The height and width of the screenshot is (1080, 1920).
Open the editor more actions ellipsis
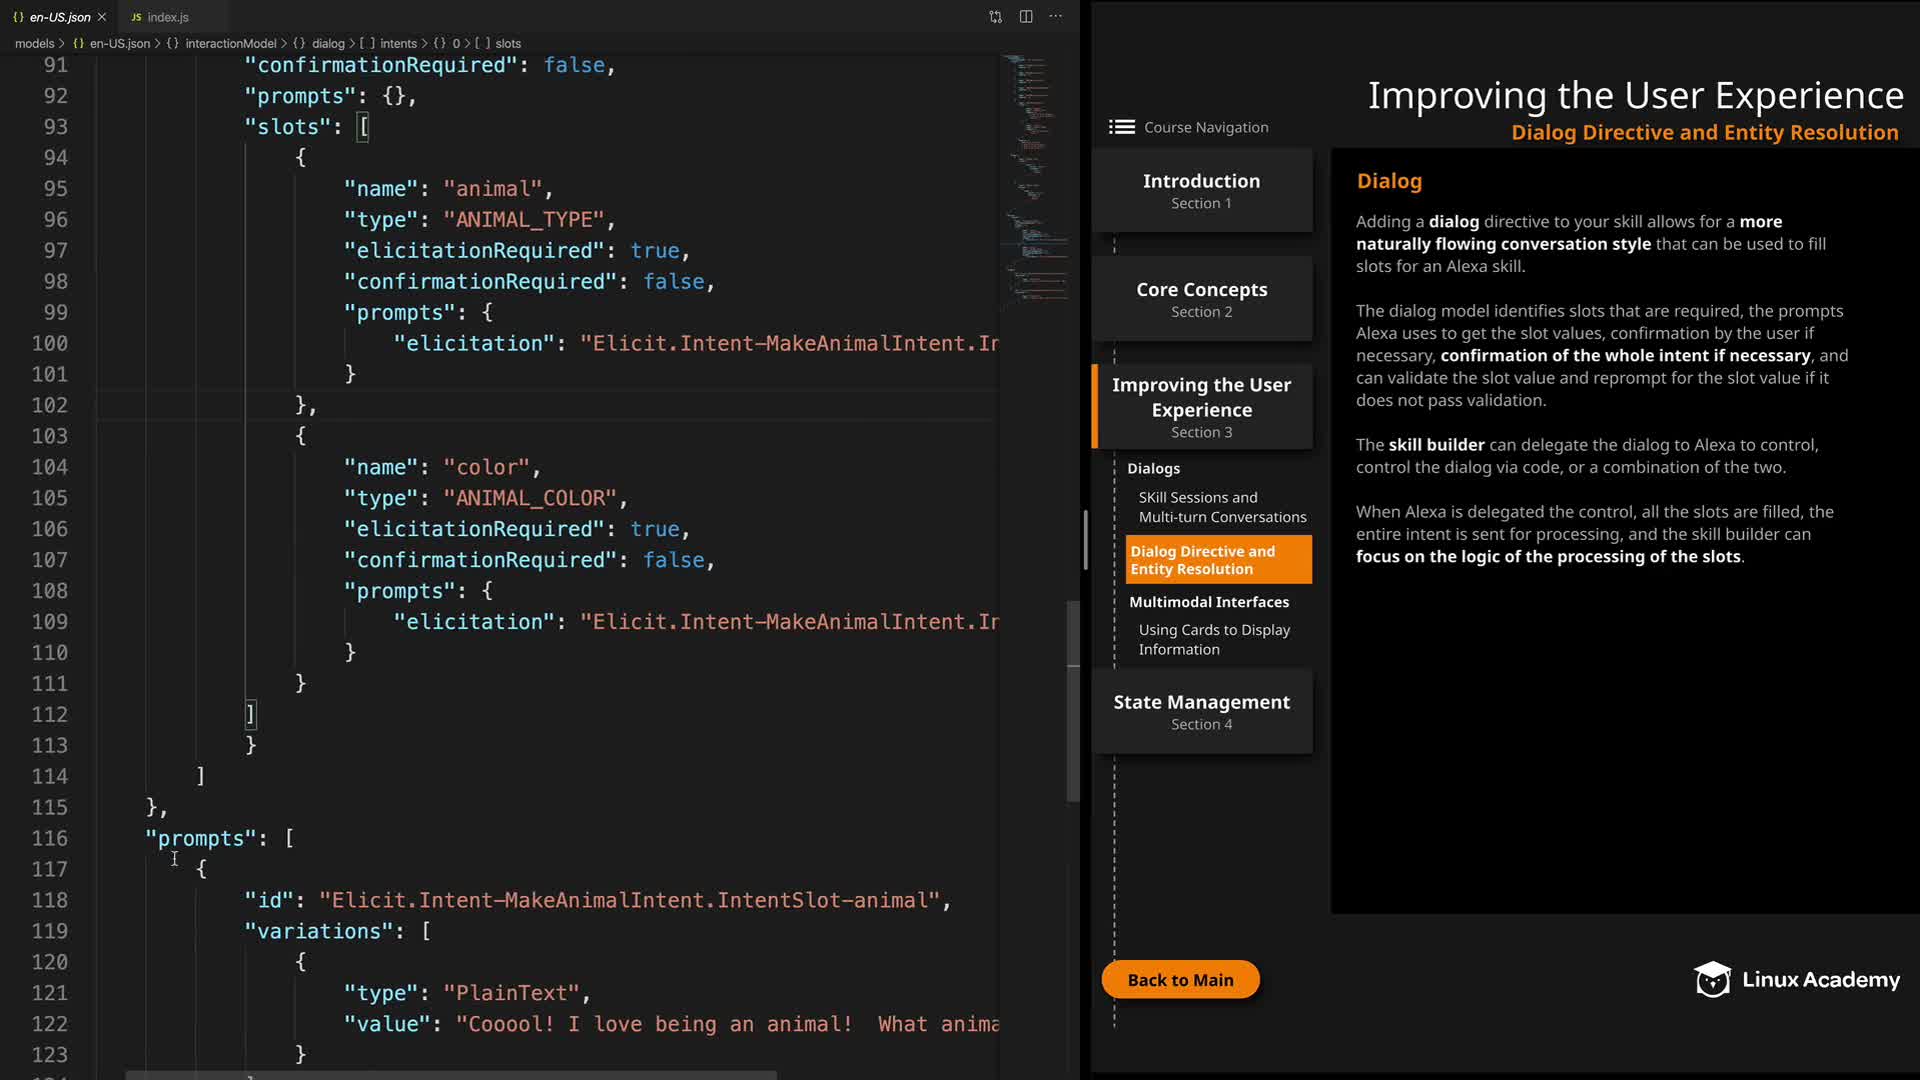tap(1056, 17)
